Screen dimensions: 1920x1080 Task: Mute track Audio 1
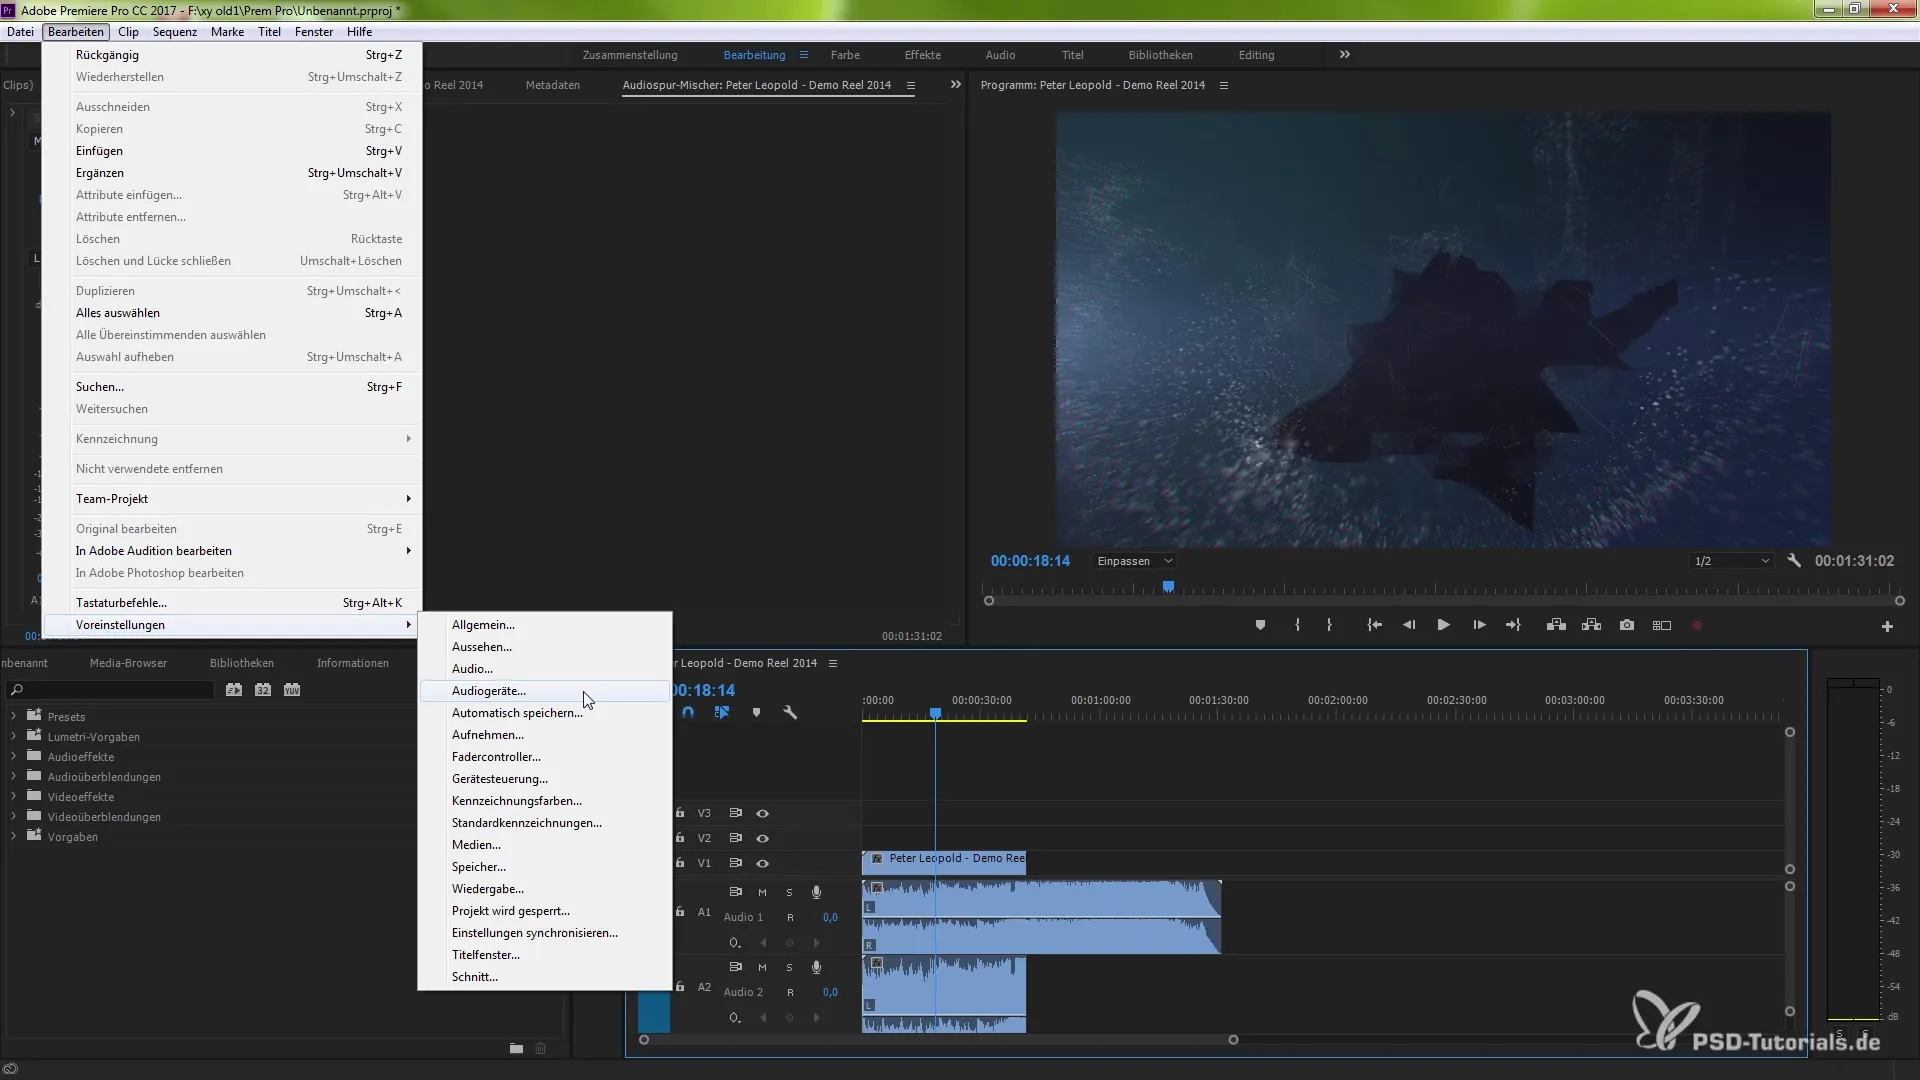762,892
